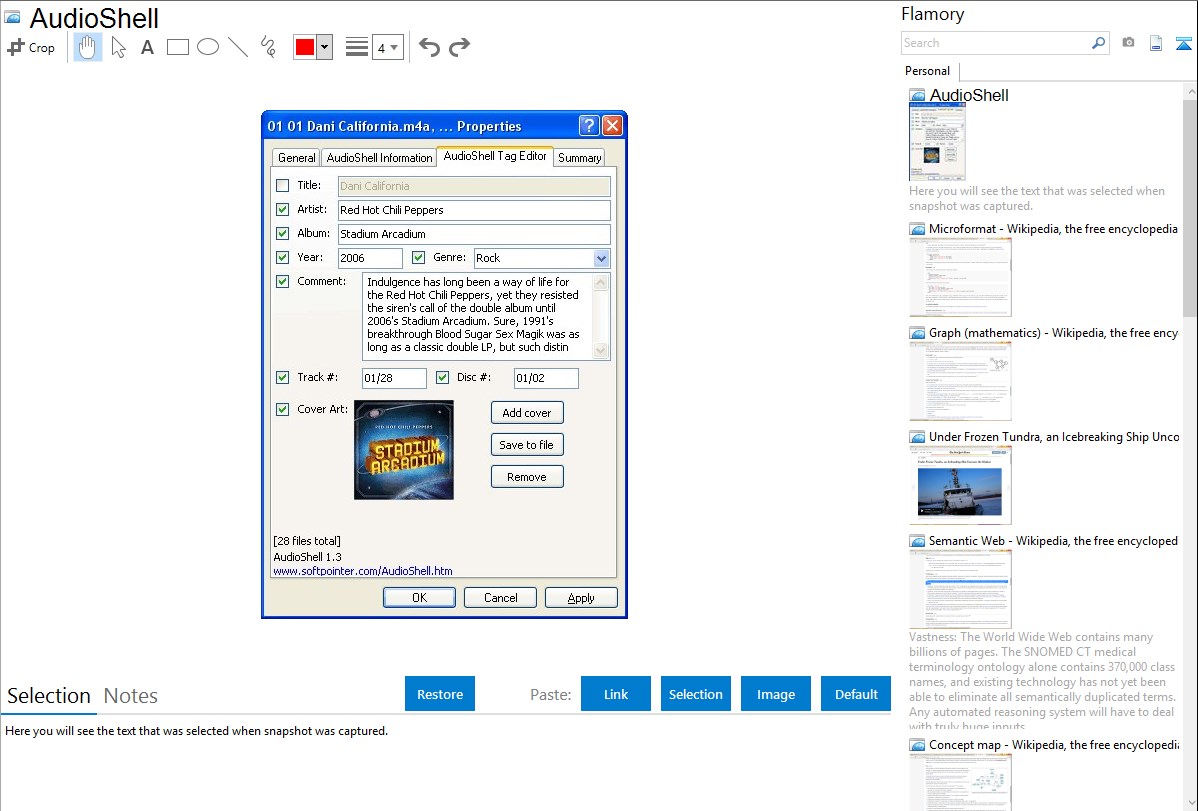Switch to the Selection tab

(x=49, y=696)
